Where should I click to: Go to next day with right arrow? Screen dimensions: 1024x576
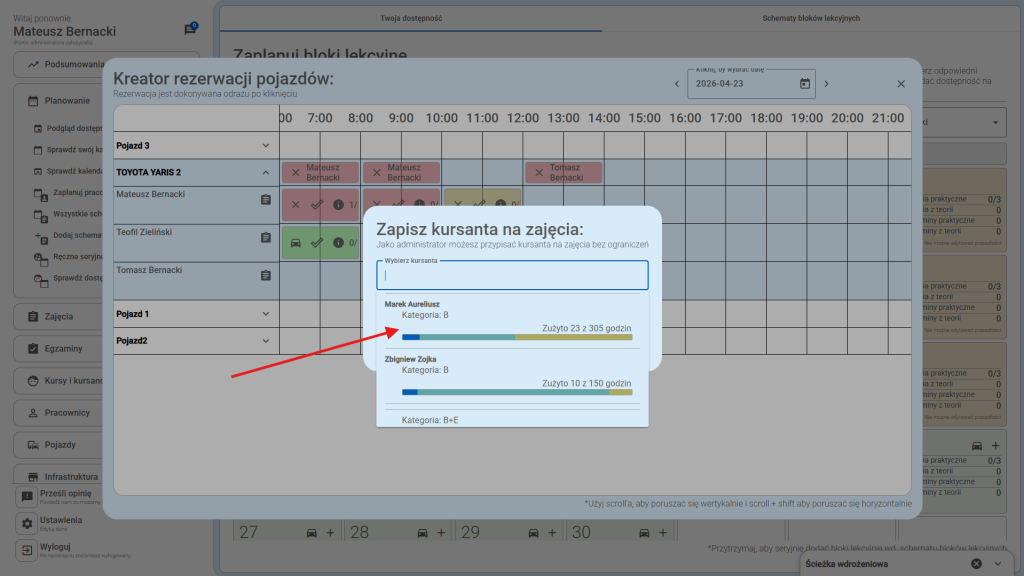827,84
